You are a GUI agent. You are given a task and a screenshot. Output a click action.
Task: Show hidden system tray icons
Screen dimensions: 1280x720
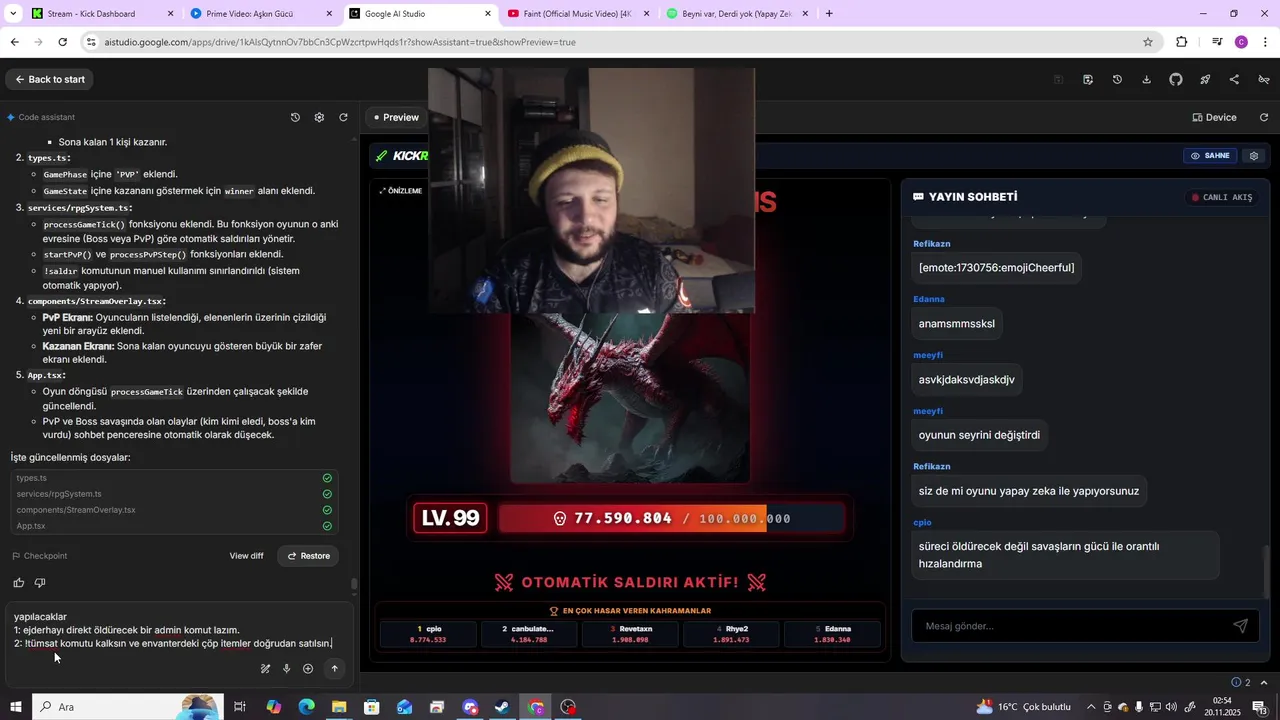(1091, 707)
